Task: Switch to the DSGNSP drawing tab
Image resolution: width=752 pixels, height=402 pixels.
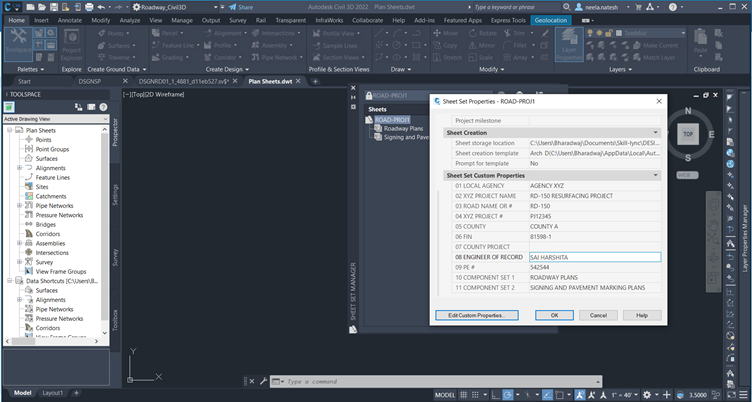Action: coord(90,81)
